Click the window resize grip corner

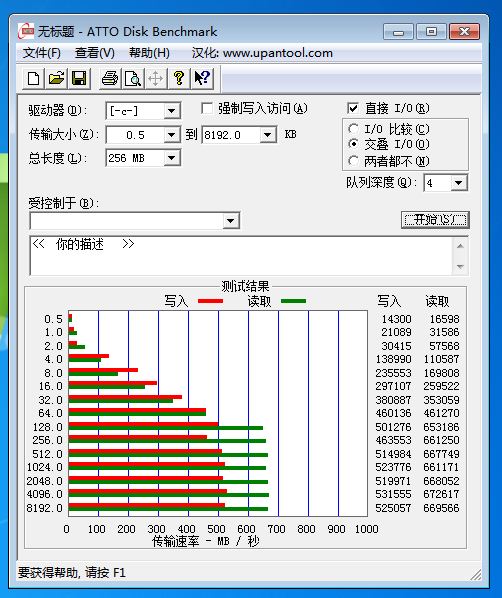pyautogui.click(x=476, y=575)
